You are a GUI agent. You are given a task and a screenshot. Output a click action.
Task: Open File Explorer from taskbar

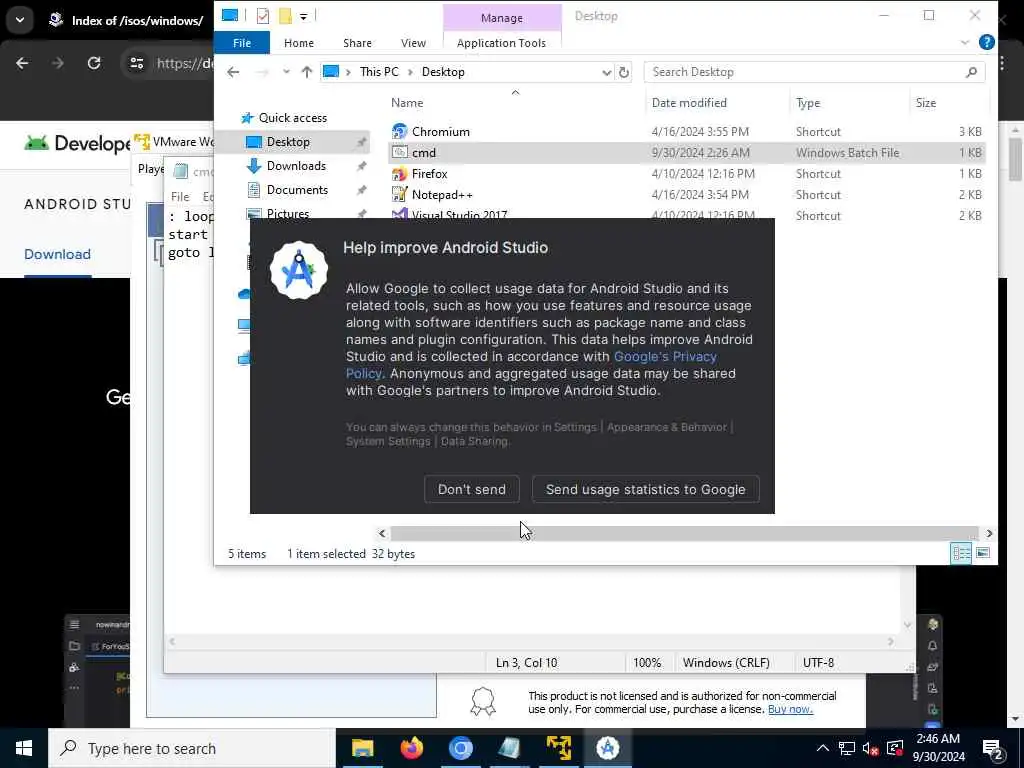[362, 748]
